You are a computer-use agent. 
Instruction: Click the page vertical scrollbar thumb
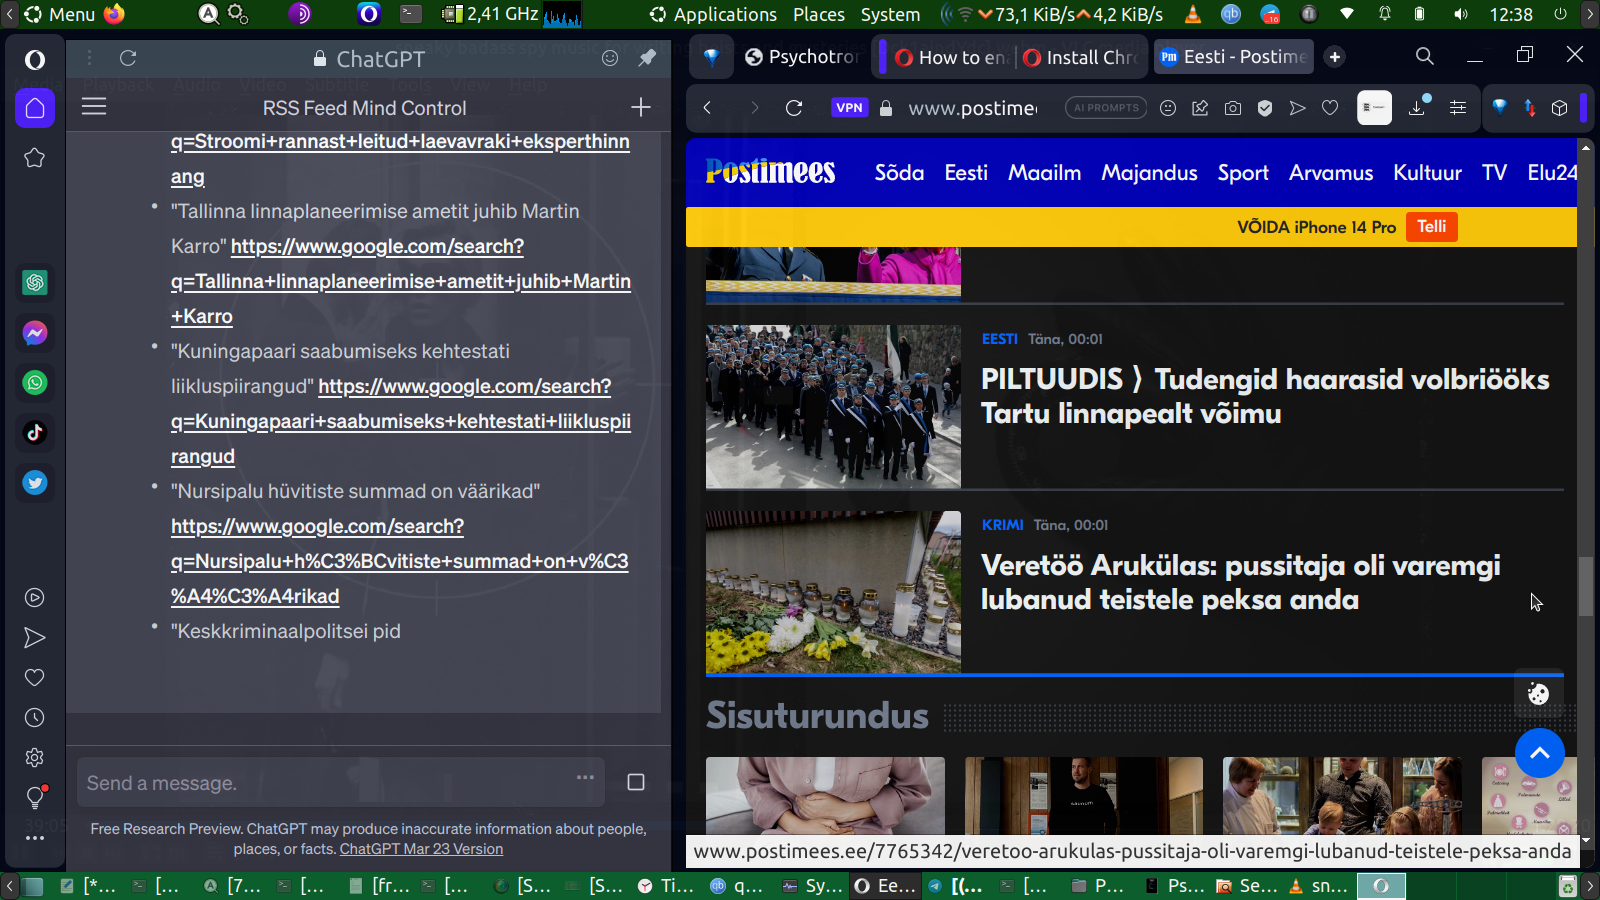coord(1586,587)
